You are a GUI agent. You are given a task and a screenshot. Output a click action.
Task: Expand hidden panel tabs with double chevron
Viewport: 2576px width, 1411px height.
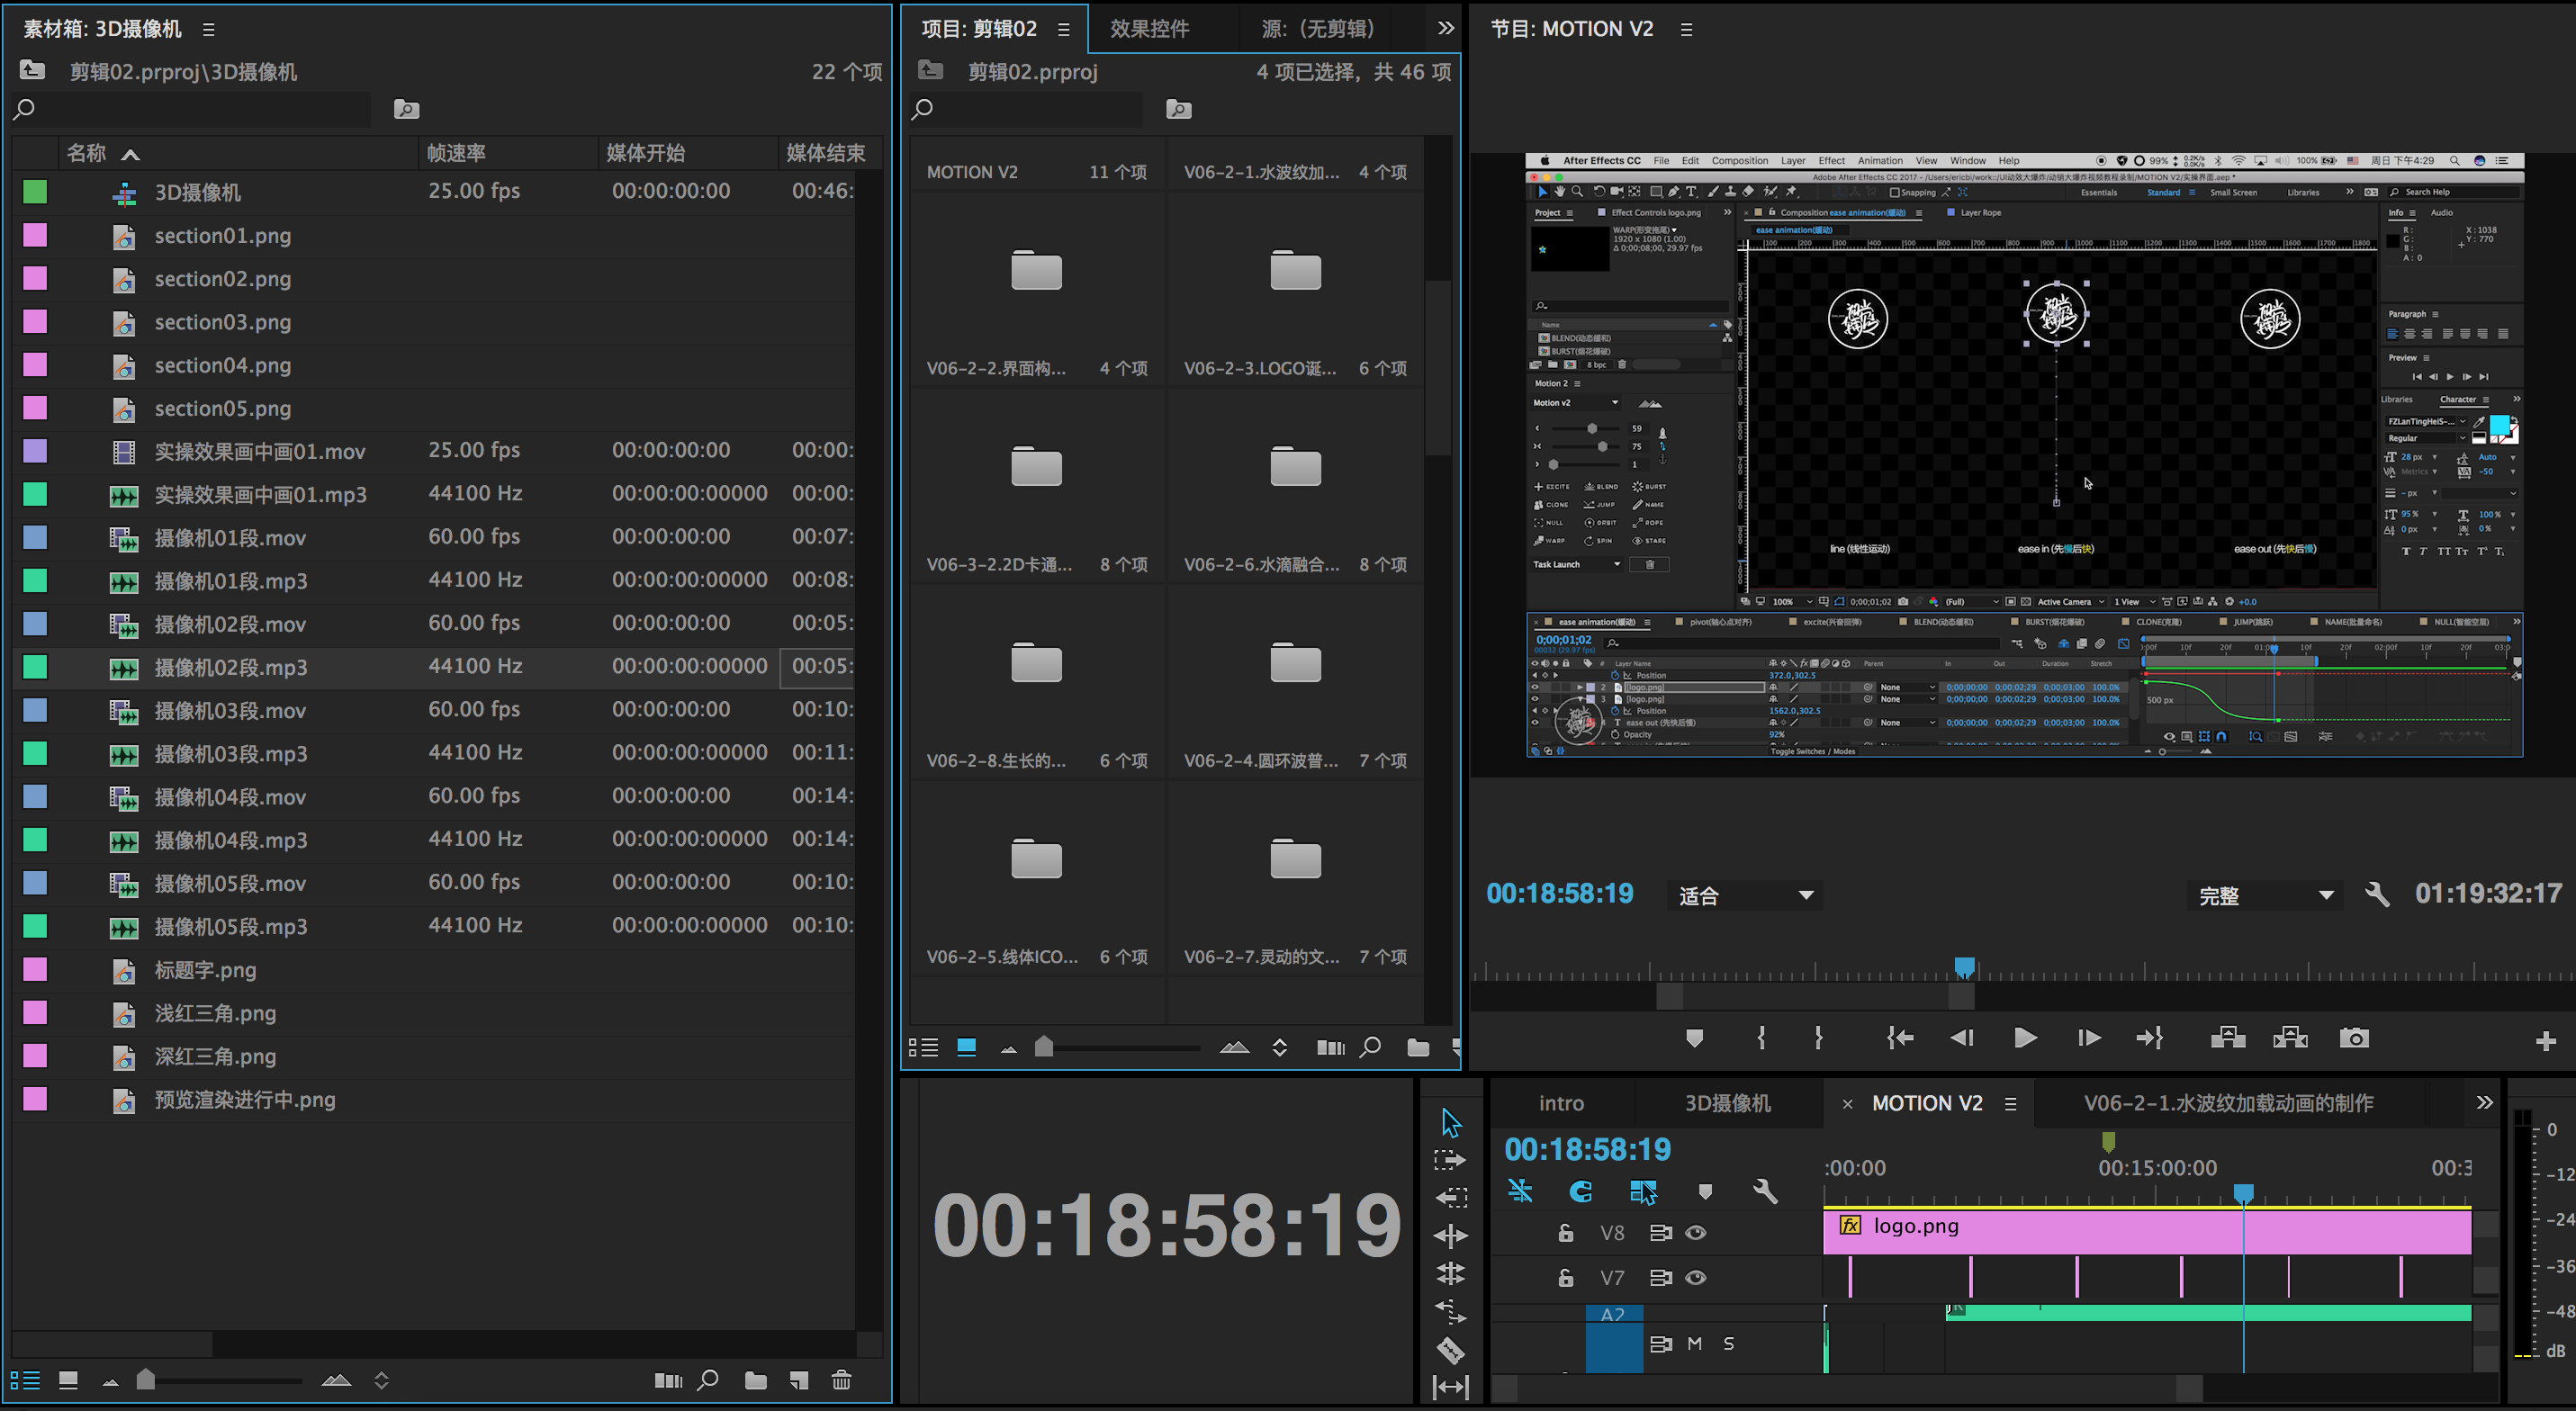[1446, 28]
